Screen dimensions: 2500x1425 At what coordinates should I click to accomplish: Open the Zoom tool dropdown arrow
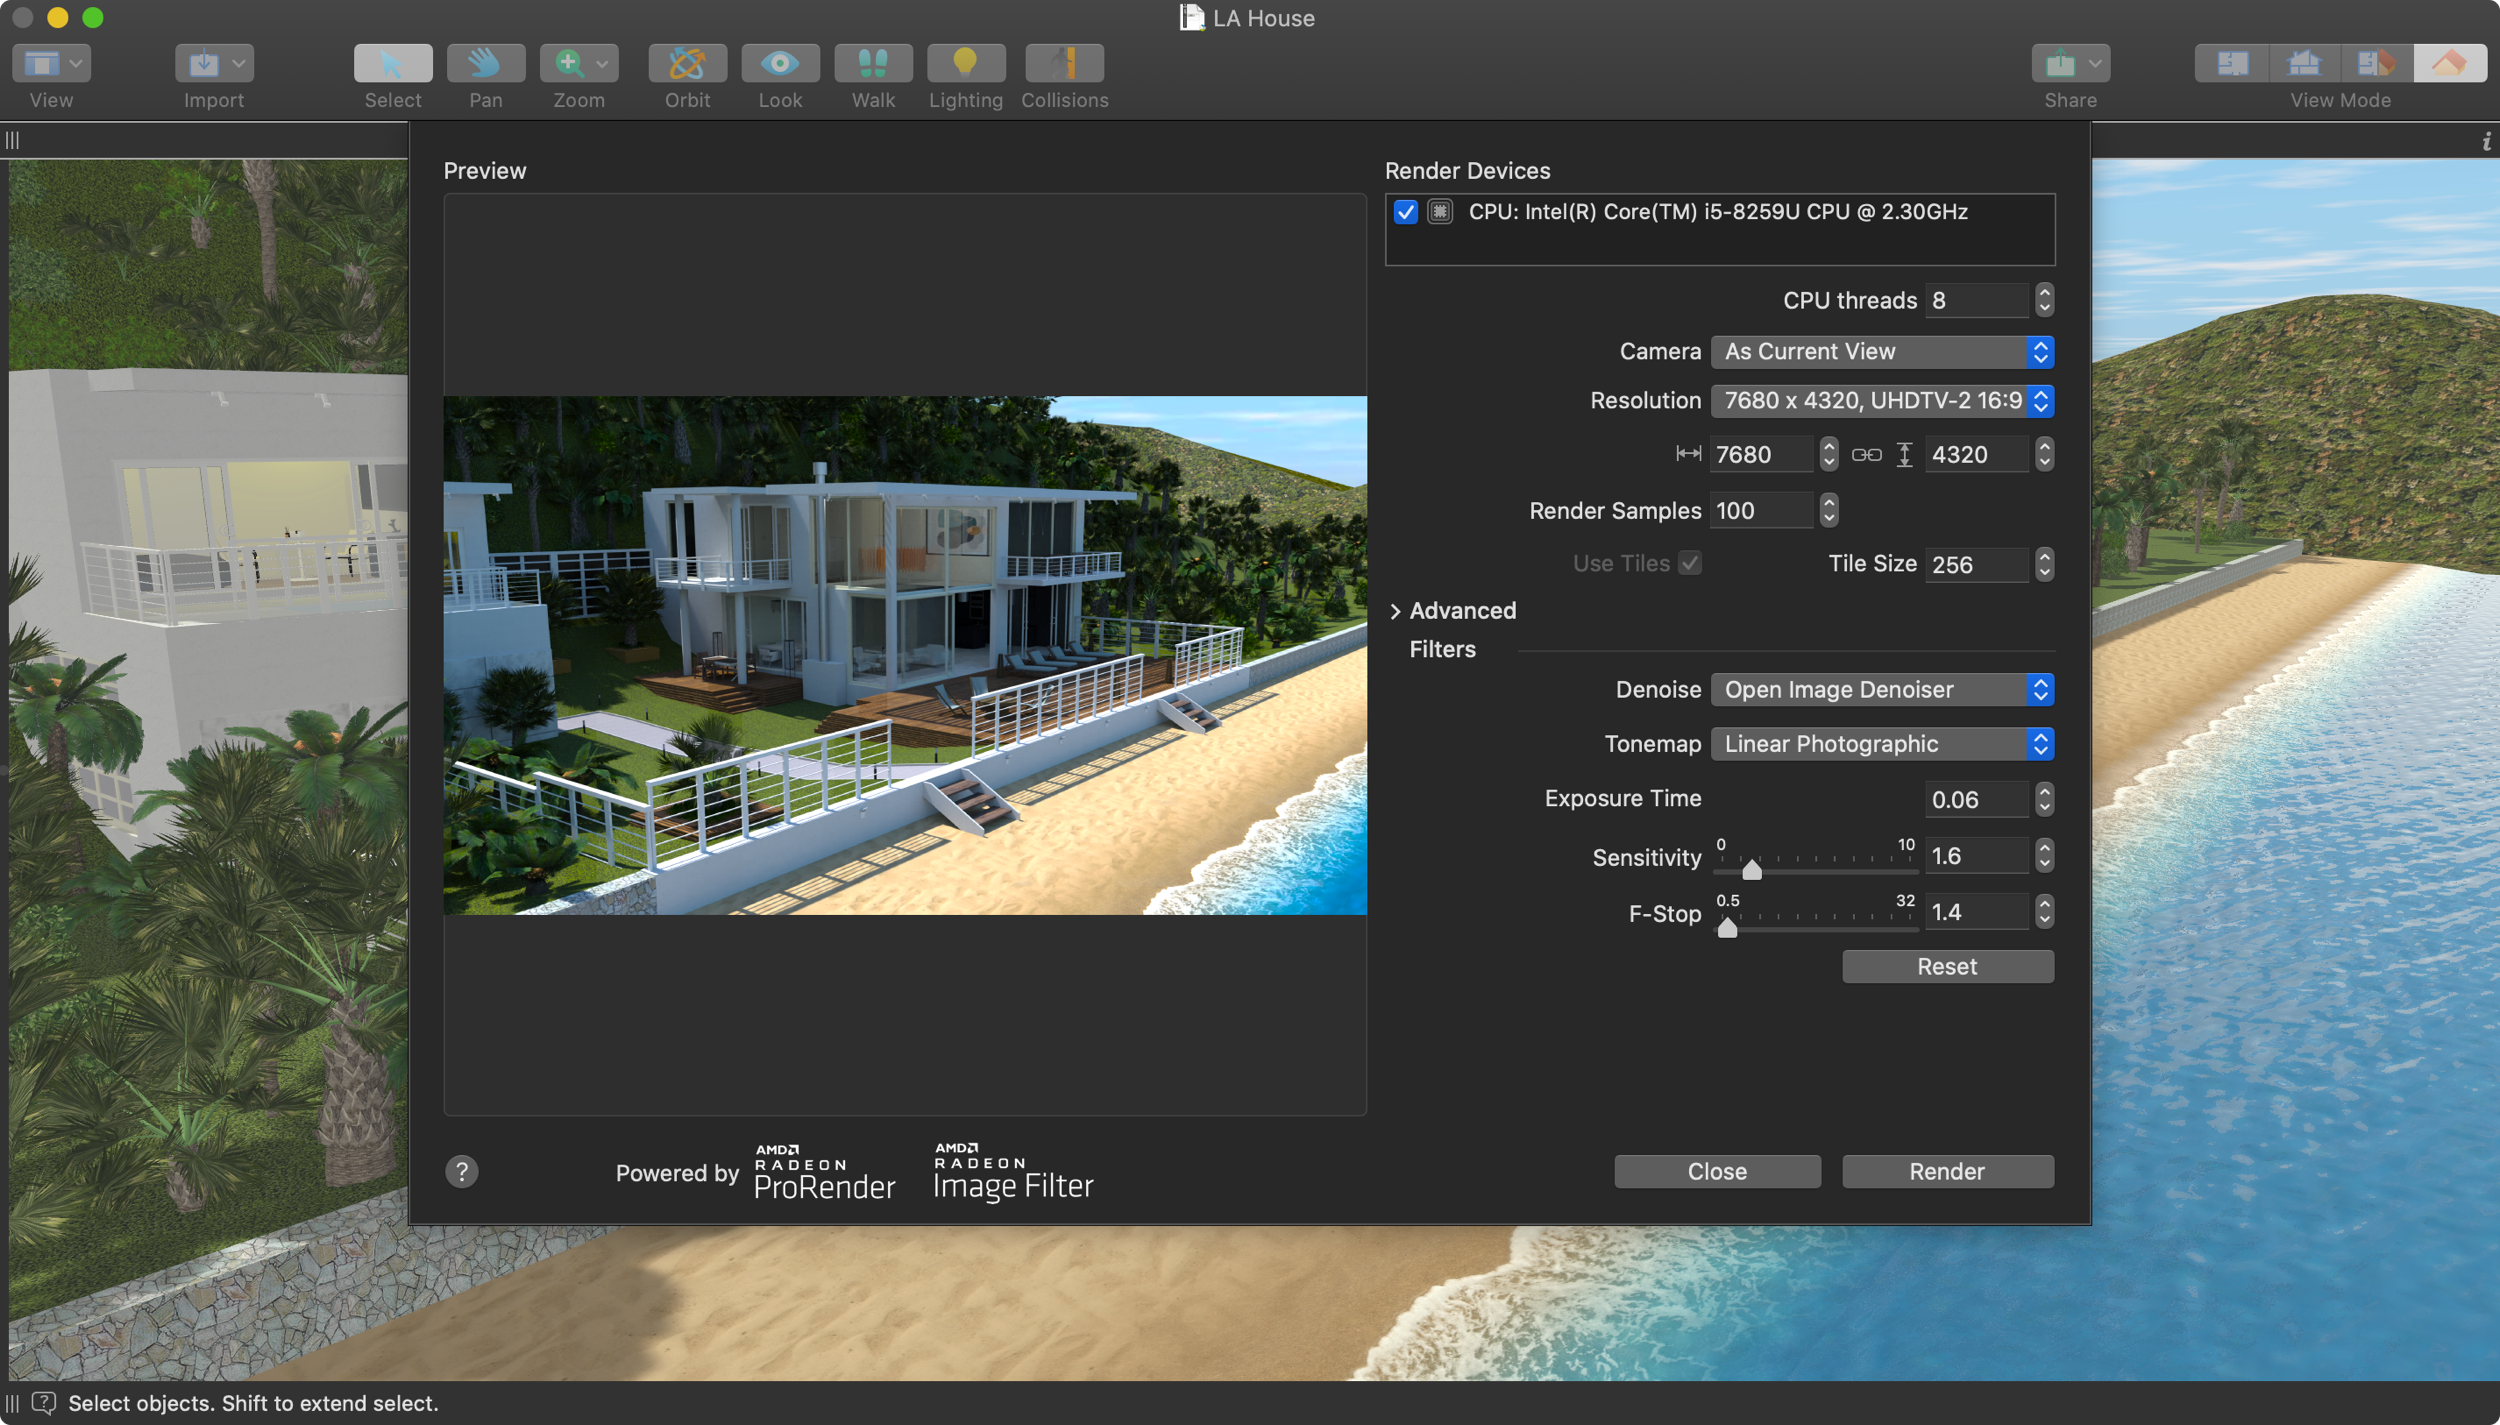(602, 64)
